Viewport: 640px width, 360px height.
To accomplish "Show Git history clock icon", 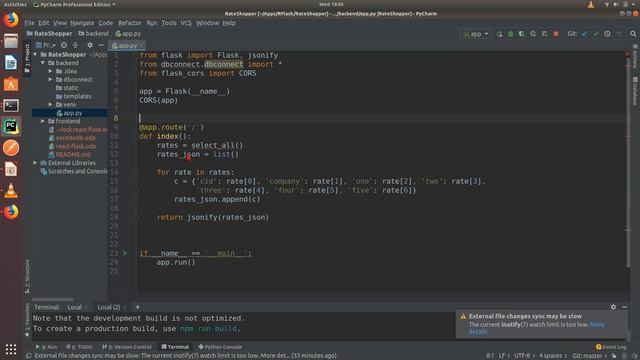I will pos(607,34).
